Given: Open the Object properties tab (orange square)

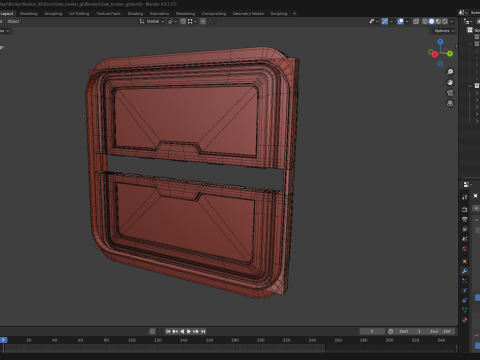Looking at the screenshot, I should point(465,261).
